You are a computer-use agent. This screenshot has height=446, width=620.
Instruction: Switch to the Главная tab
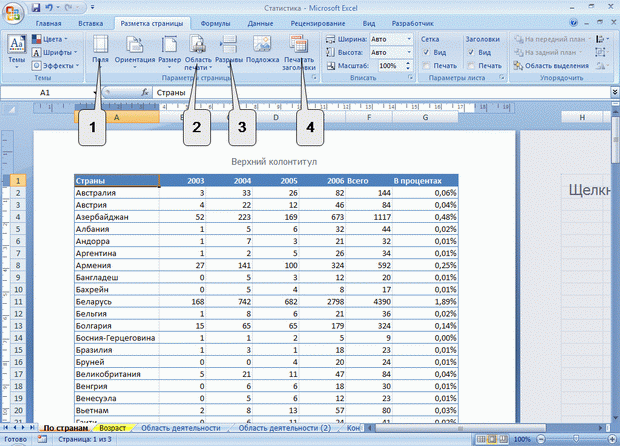pos(49,23)
